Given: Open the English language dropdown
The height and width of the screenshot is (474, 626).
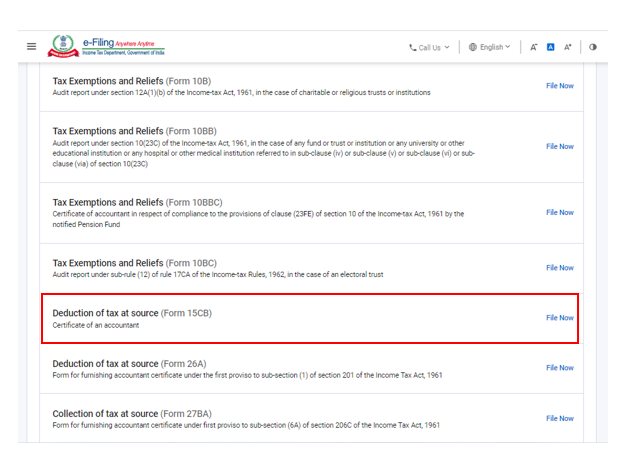Looking at the screenshot, I should [x=494, y=47].
